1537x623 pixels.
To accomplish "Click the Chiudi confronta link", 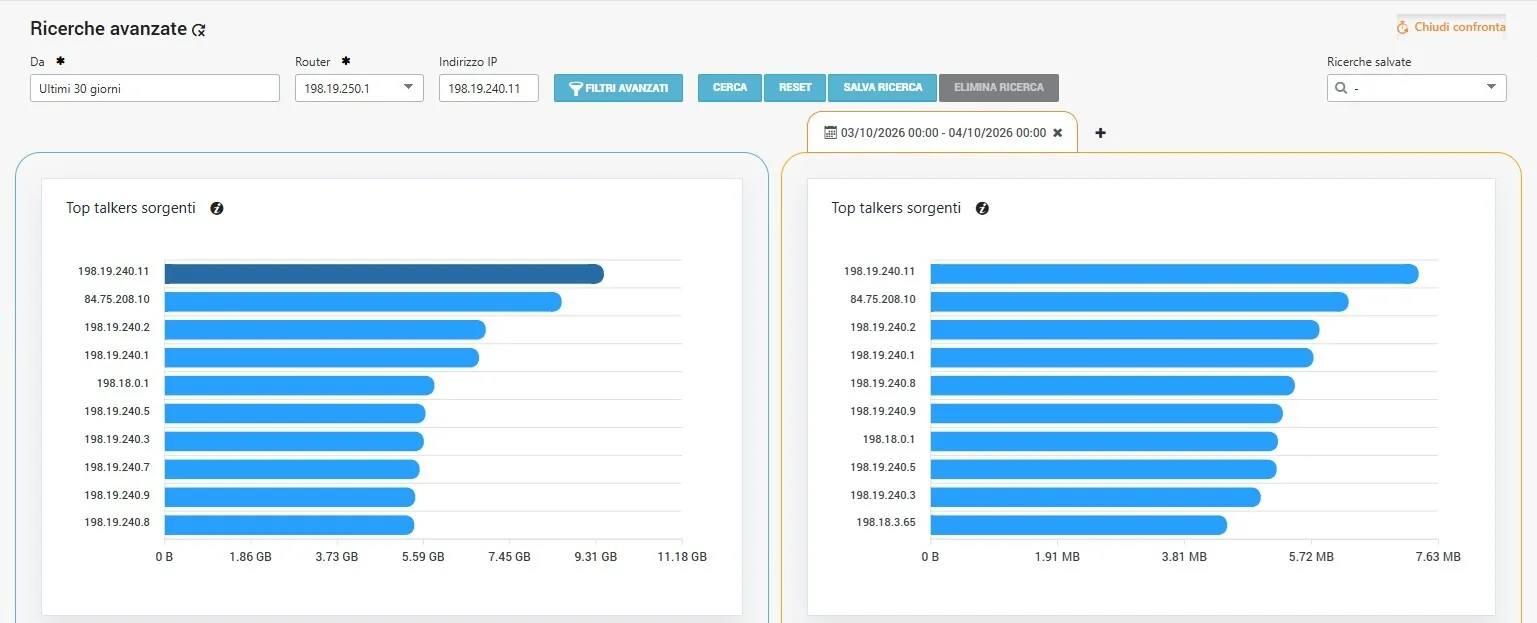I will click(1459, 27).
